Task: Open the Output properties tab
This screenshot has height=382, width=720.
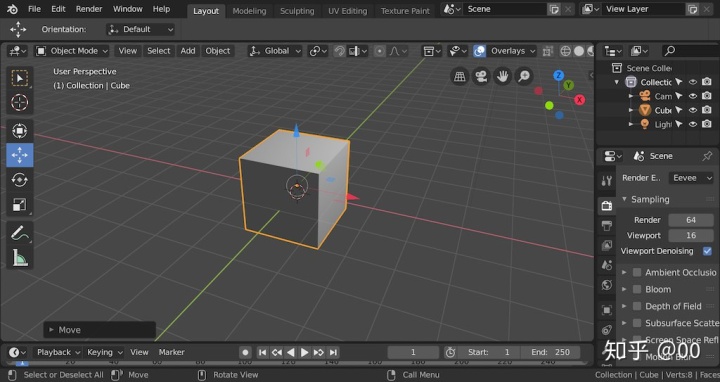Action: click(607, 225)
